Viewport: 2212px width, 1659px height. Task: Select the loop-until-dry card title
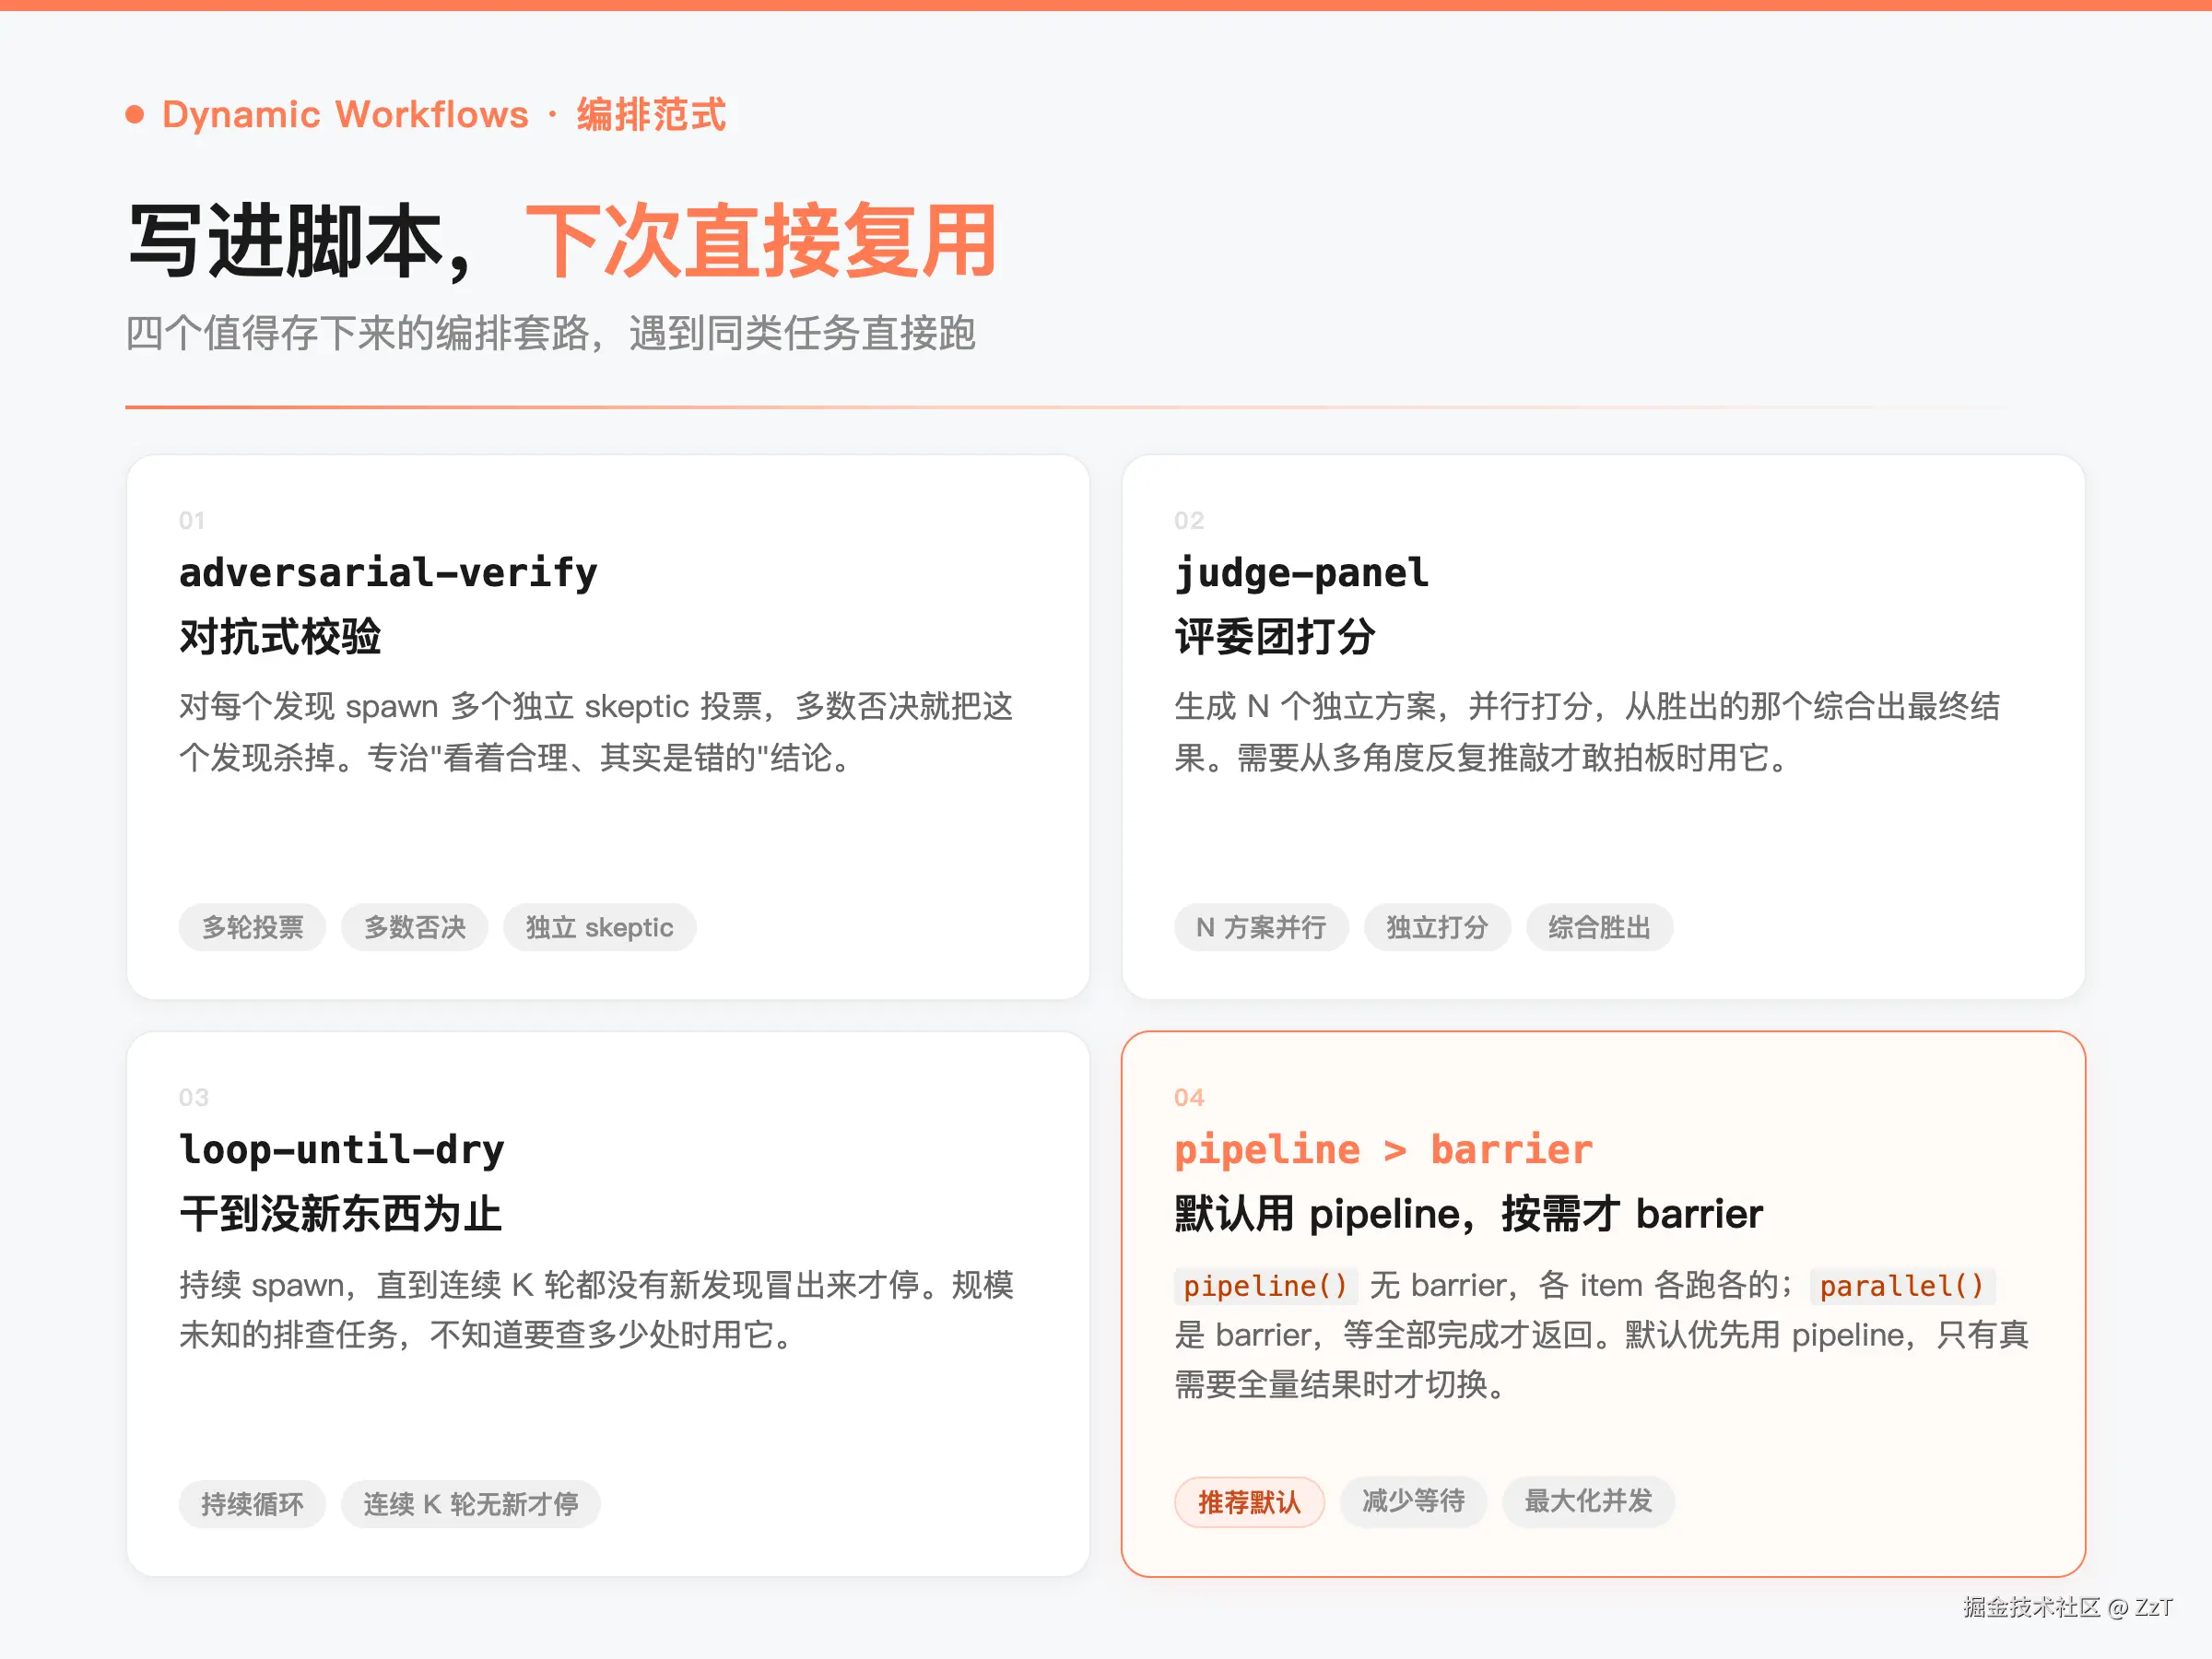tap(342, 1150)
